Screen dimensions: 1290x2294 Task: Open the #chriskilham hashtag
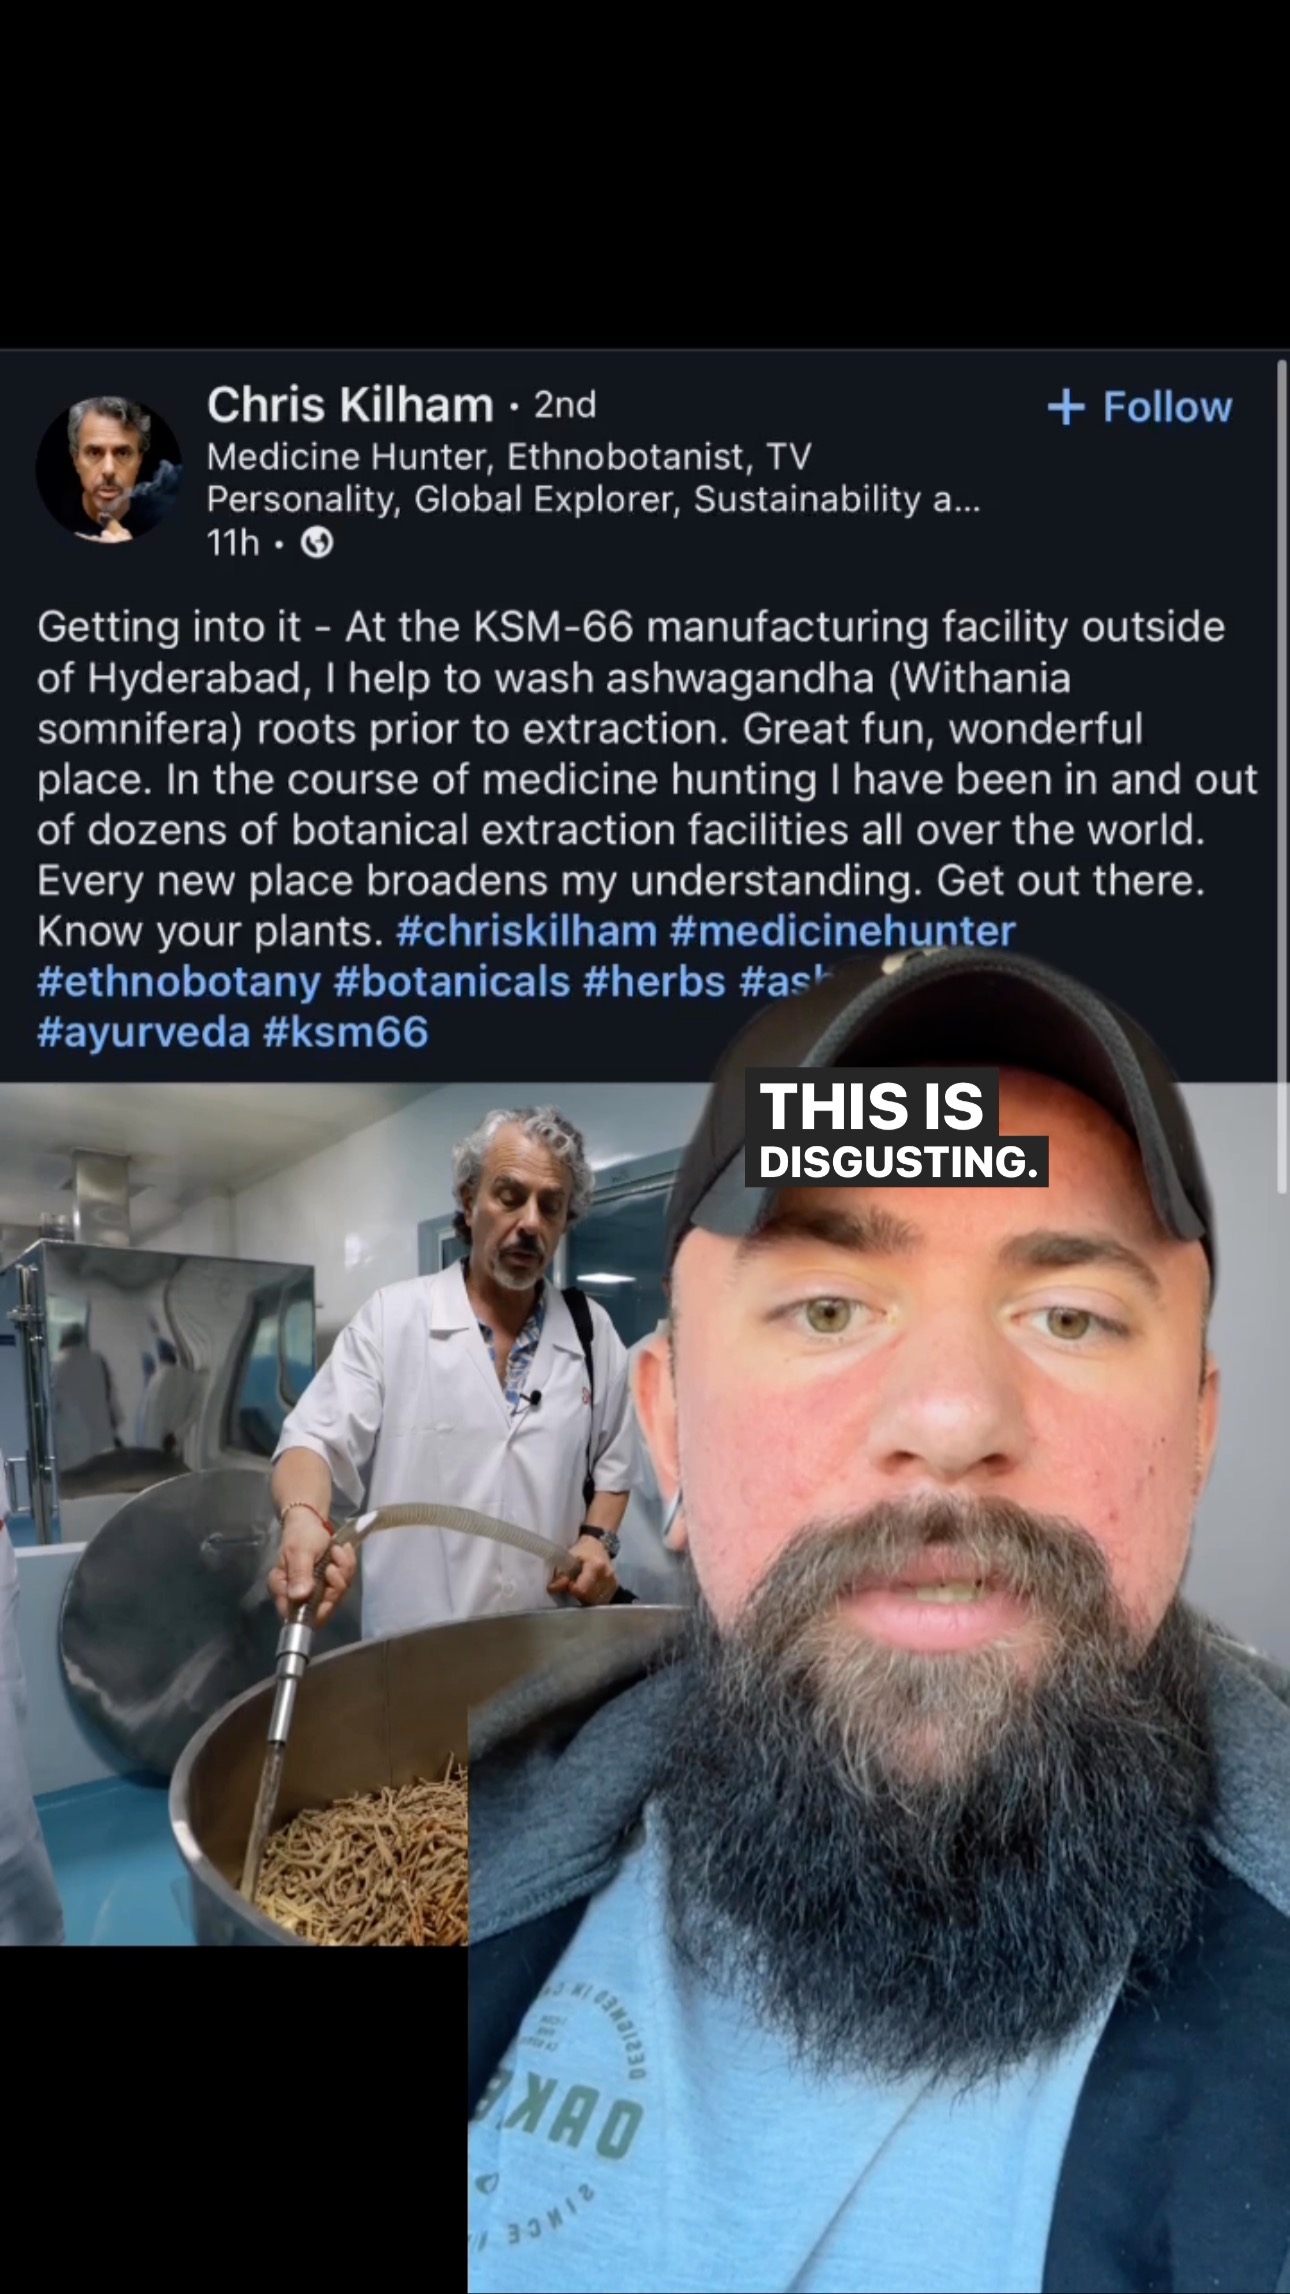526,931
